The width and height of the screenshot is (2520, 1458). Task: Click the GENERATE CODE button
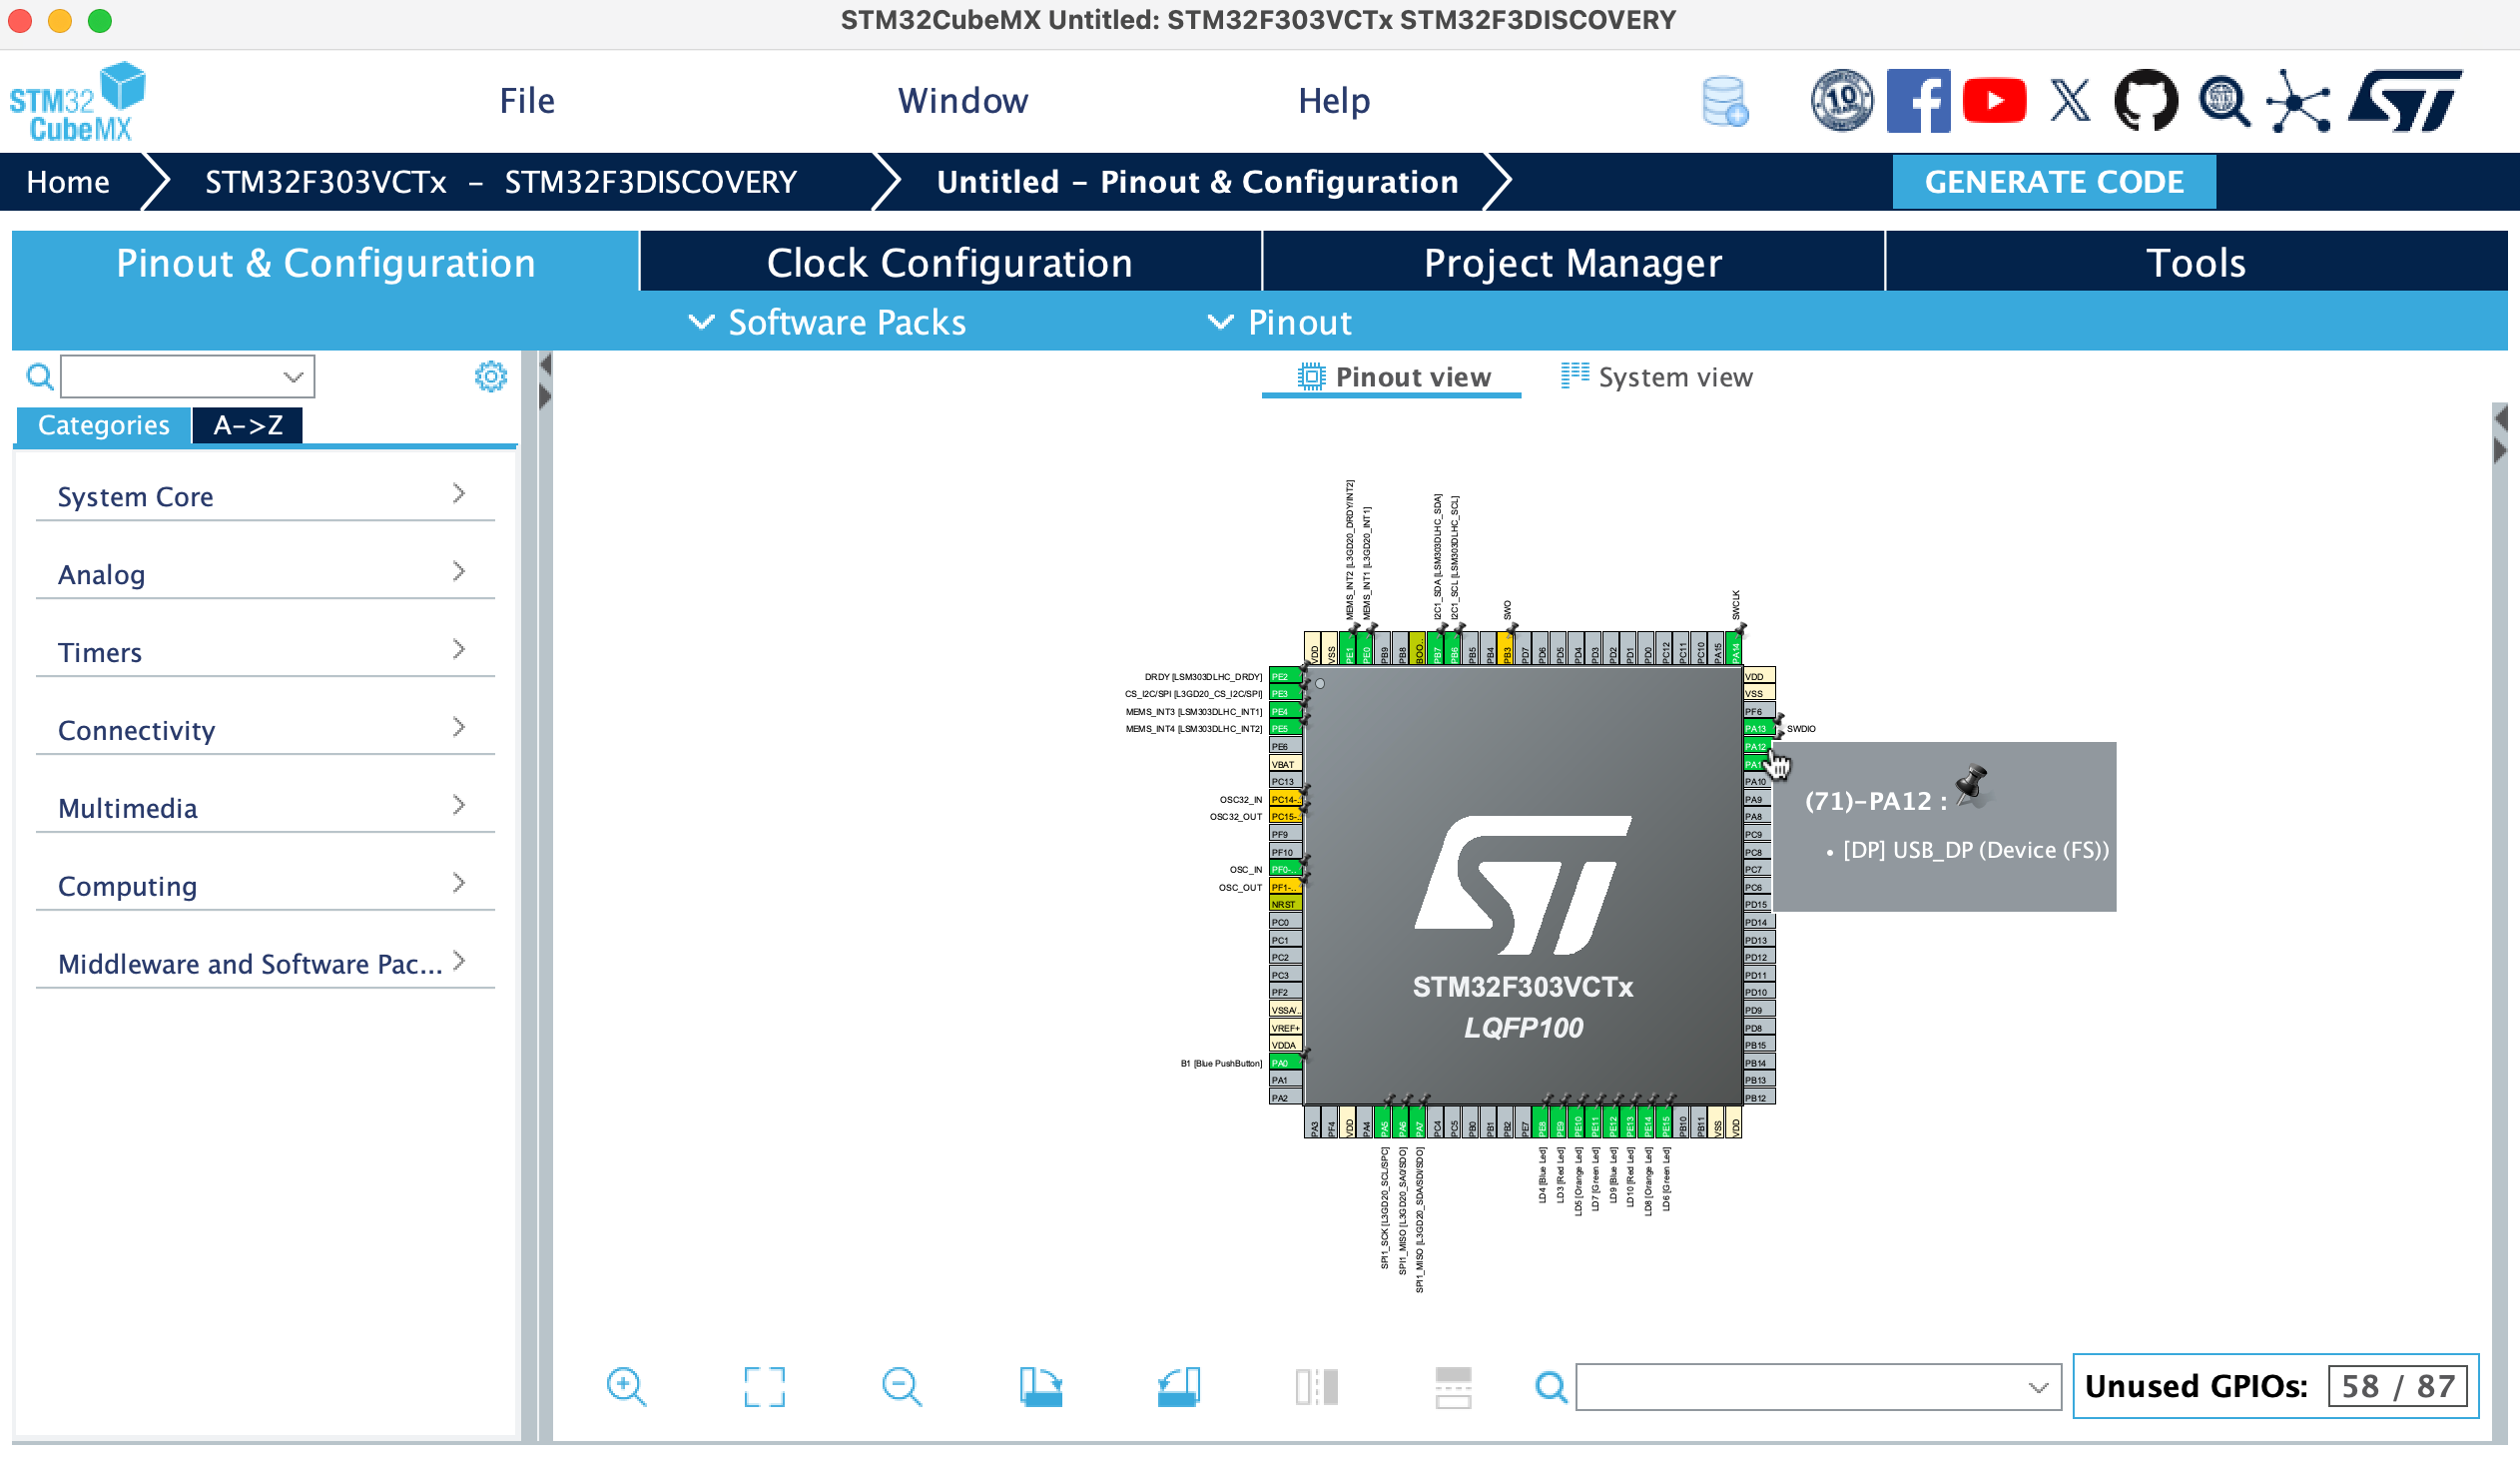2054,181
